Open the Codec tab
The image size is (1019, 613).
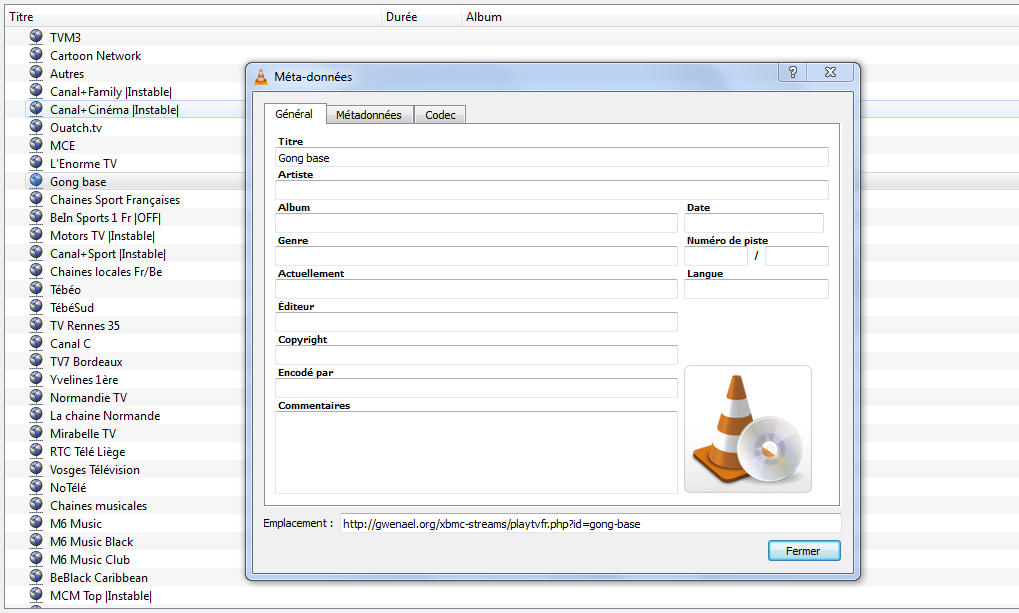coord(440,115)
